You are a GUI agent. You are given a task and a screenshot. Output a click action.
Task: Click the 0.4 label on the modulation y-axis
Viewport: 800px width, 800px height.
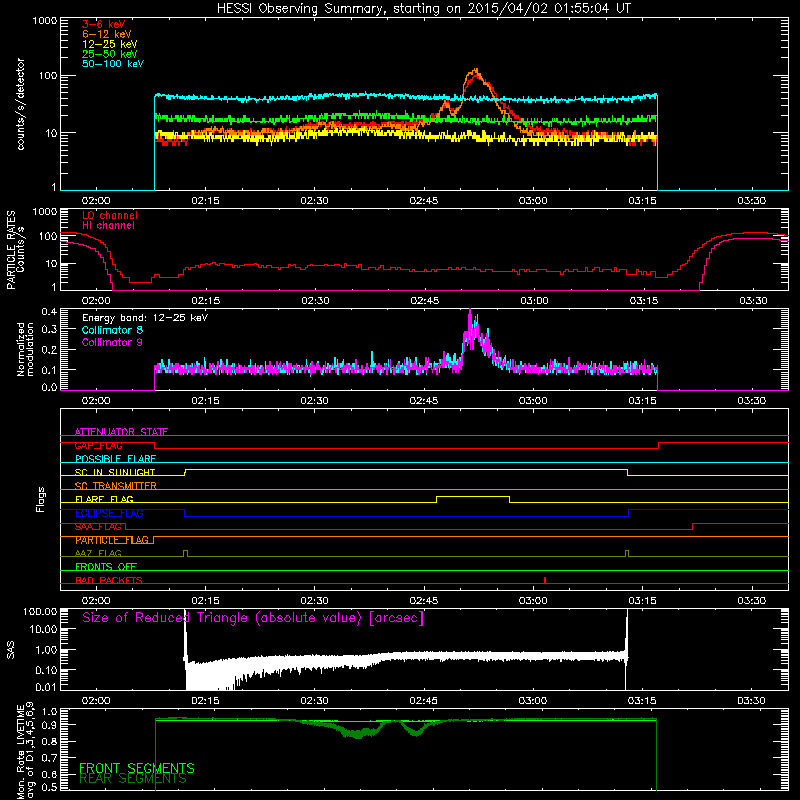[49, 311]
